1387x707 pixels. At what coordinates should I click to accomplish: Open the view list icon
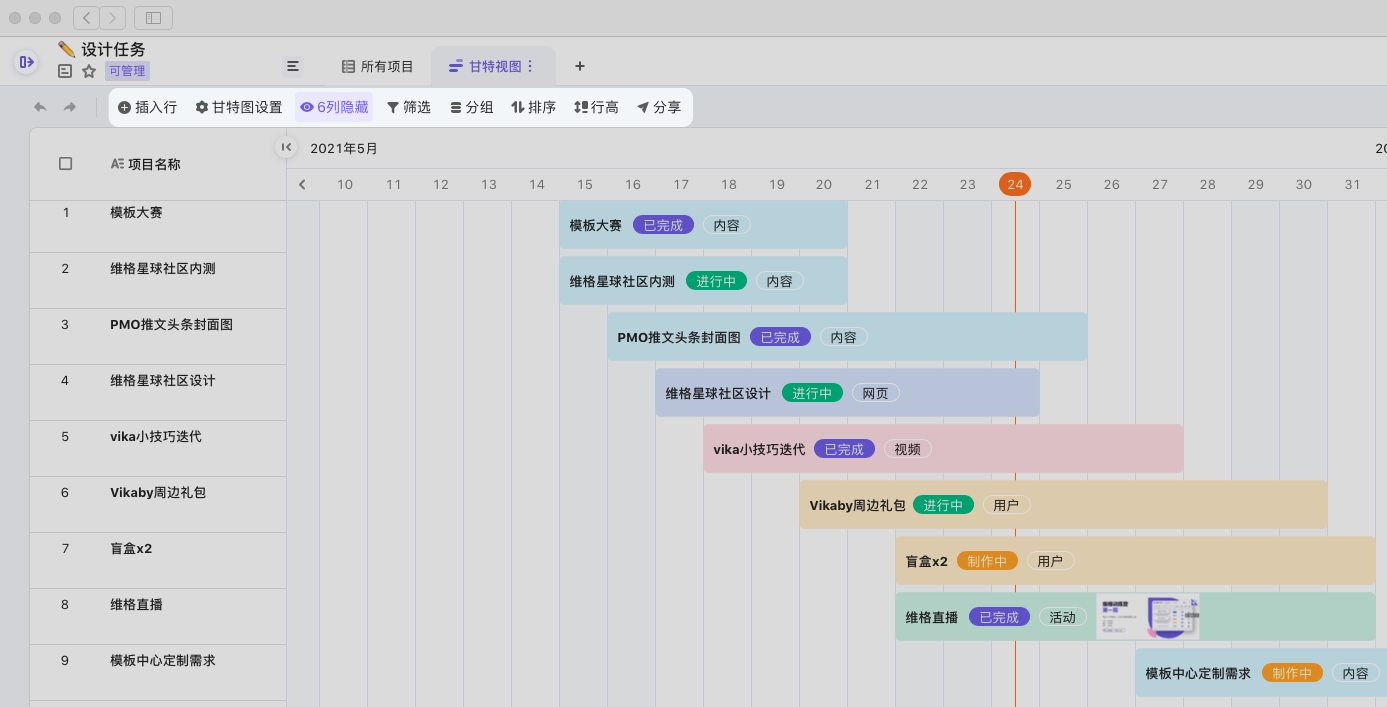[293, 66]
